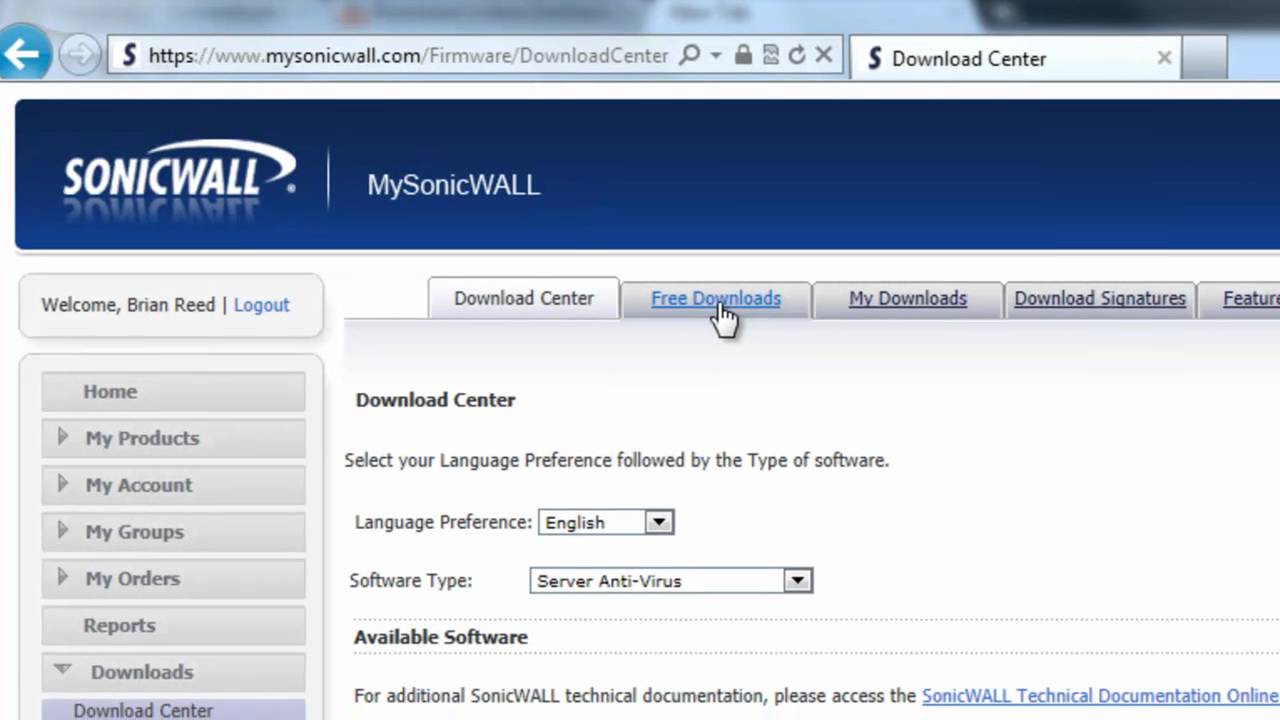The image size is (1280, 720).
Task: Open the Download Signatures tab
Action: click(x=1099, y=298)
